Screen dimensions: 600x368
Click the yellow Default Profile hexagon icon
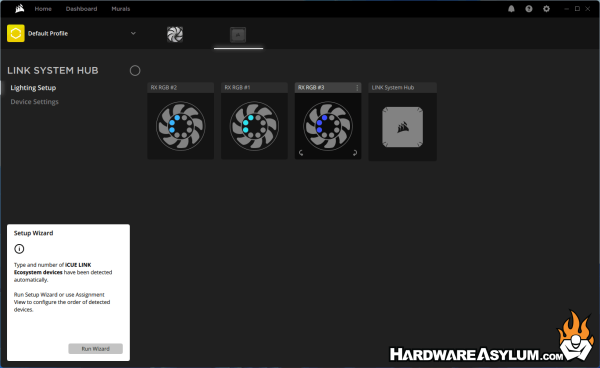16,33
